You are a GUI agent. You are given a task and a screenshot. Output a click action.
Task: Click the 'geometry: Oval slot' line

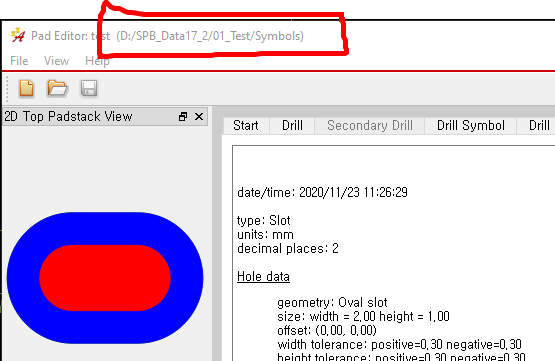coord(332,303)
